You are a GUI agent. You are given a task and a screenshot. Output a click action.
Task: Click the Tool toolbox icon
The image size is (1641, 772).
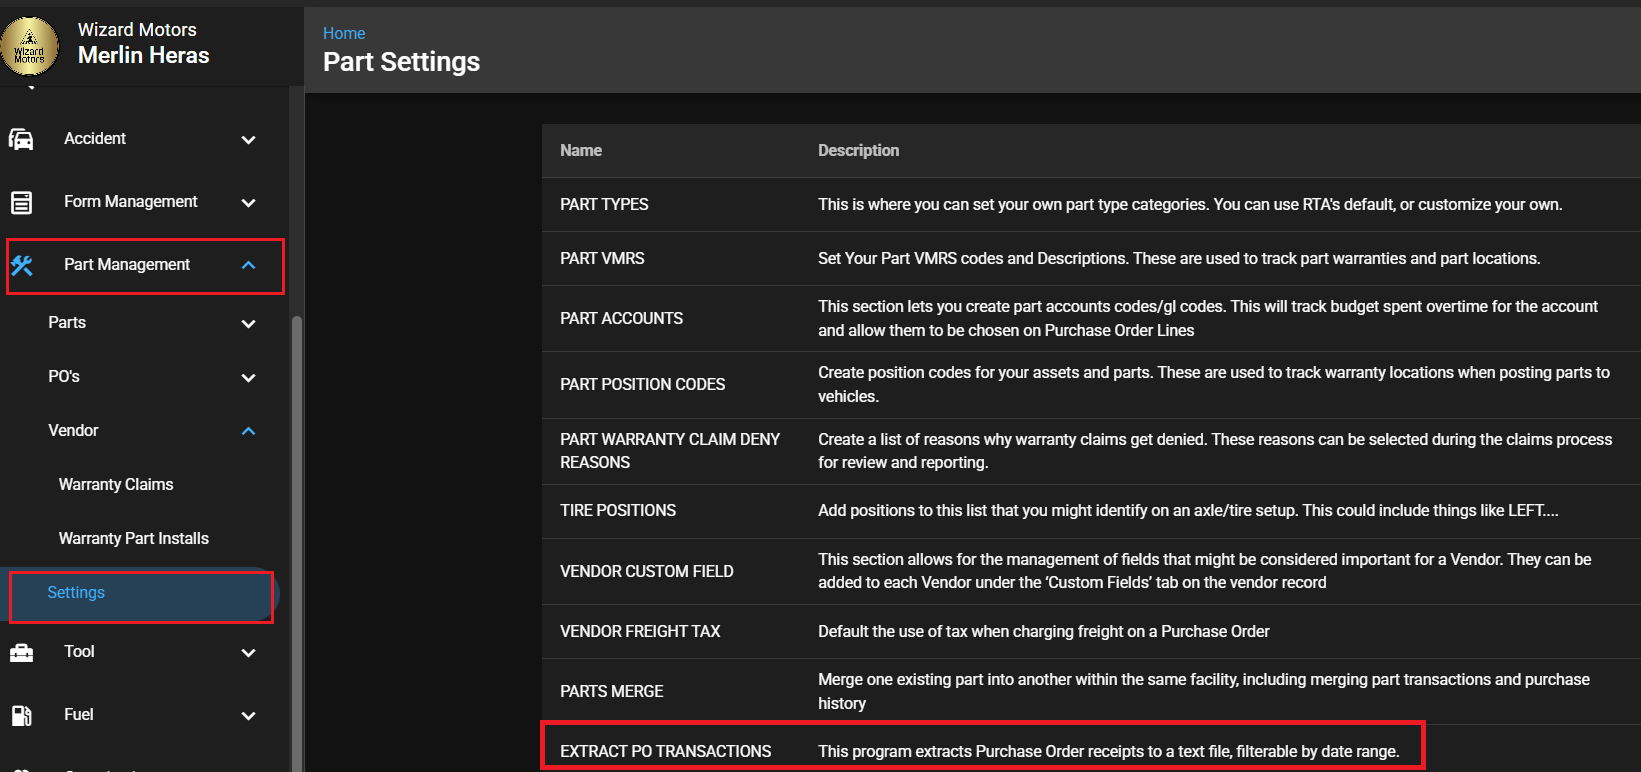tap(21, 652)
